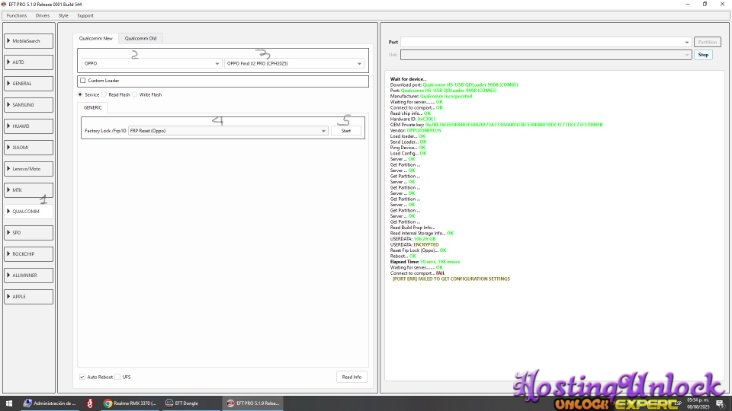Expand the APPLE sidebar section
Image resolution: width=732 pixels, height=411 pixels.
coord(29,297)
